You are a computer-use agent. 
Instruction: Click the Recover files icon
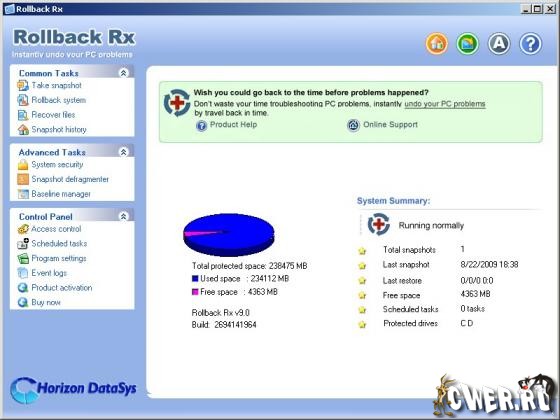click(x=23, y=115)
